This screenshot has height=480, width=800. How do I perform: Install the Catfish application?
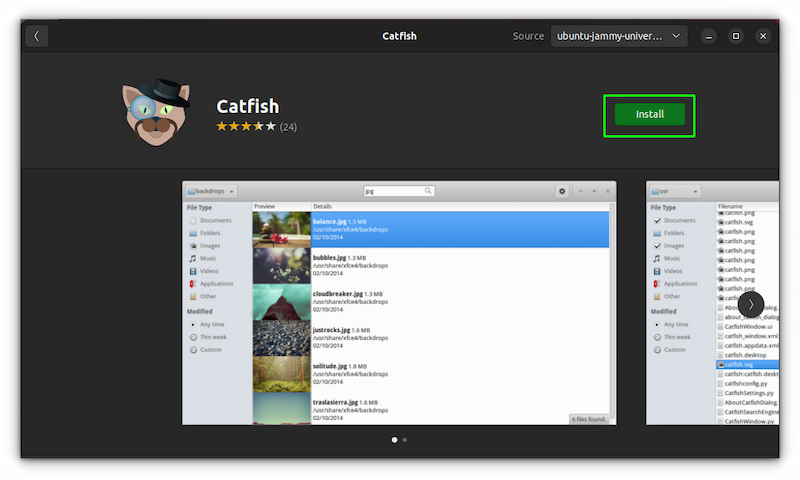click(649, 114)
